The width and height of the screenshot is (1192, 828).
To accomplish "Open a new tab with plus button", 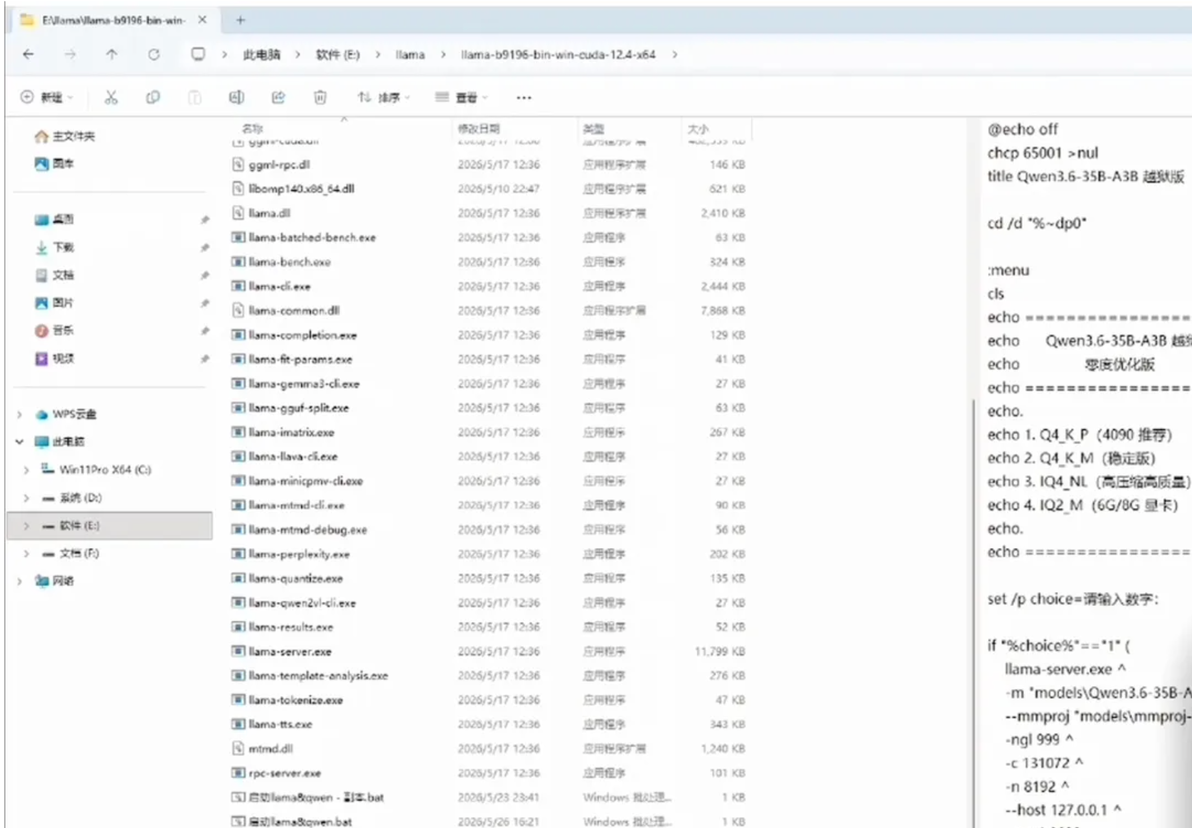I will tap(240, 21).
